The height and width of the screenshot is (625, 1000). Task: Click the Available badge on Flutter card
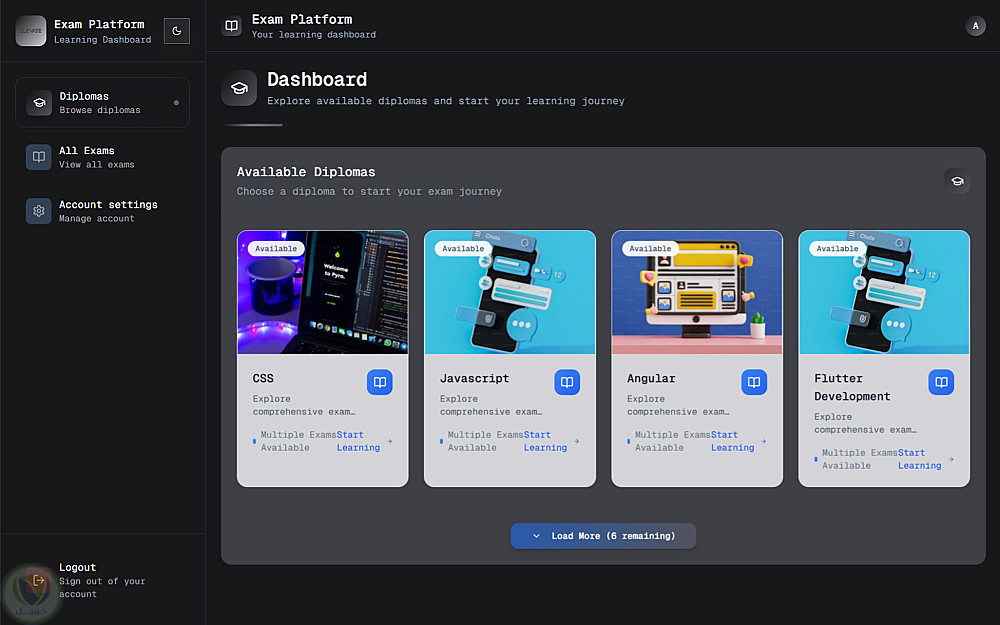[837, 249]
